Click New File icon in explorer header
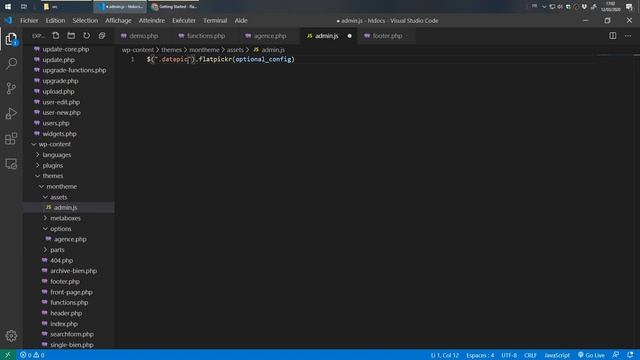 tap(56, 36)
